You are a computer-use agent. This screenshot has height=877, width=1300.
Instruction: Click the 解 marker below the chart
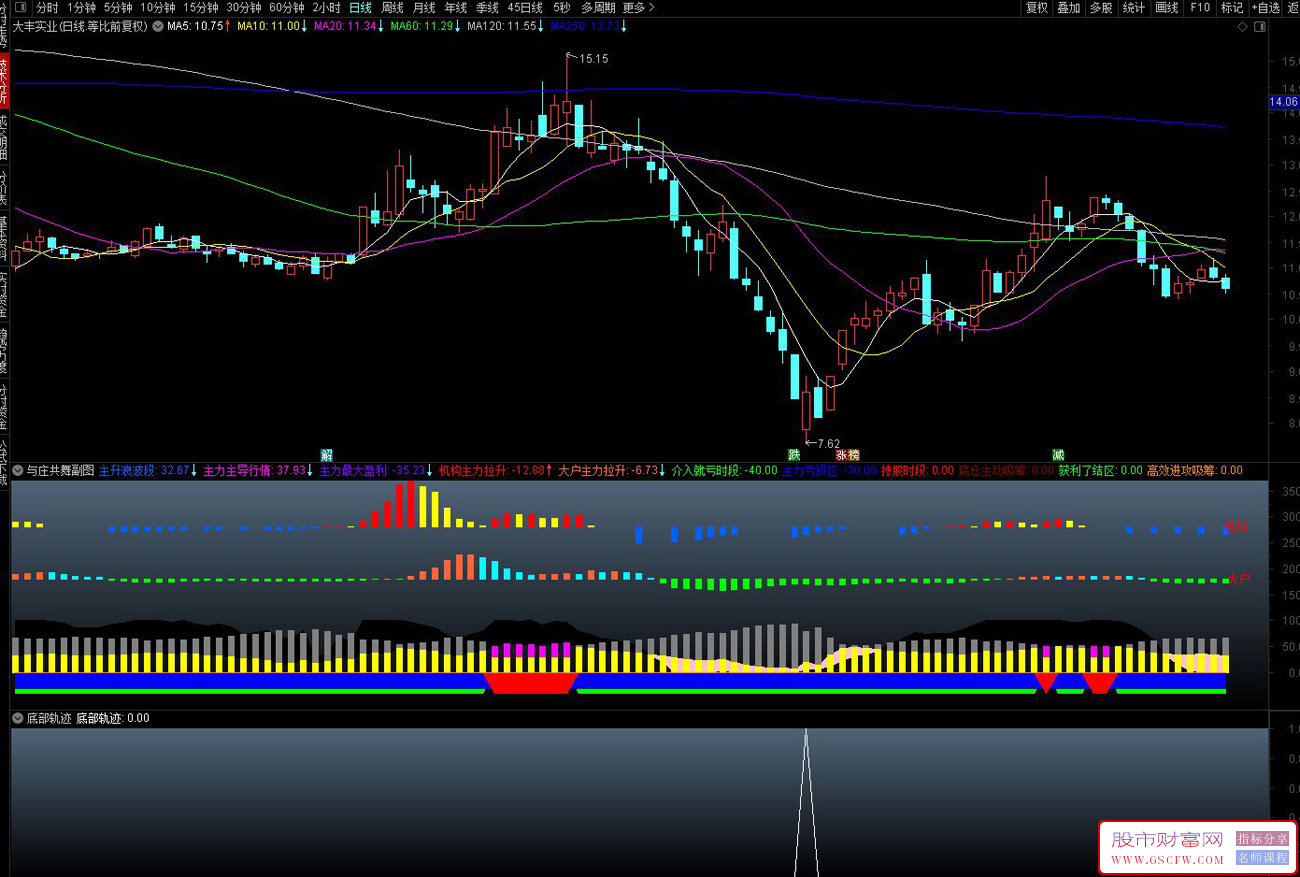[326, 455]
